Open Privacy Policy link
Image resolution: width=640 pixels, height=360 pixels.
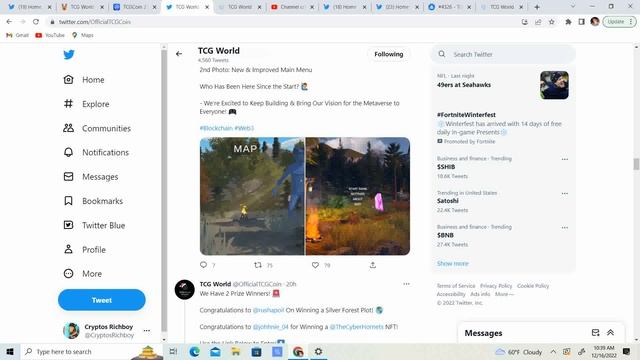coord(496,286)
